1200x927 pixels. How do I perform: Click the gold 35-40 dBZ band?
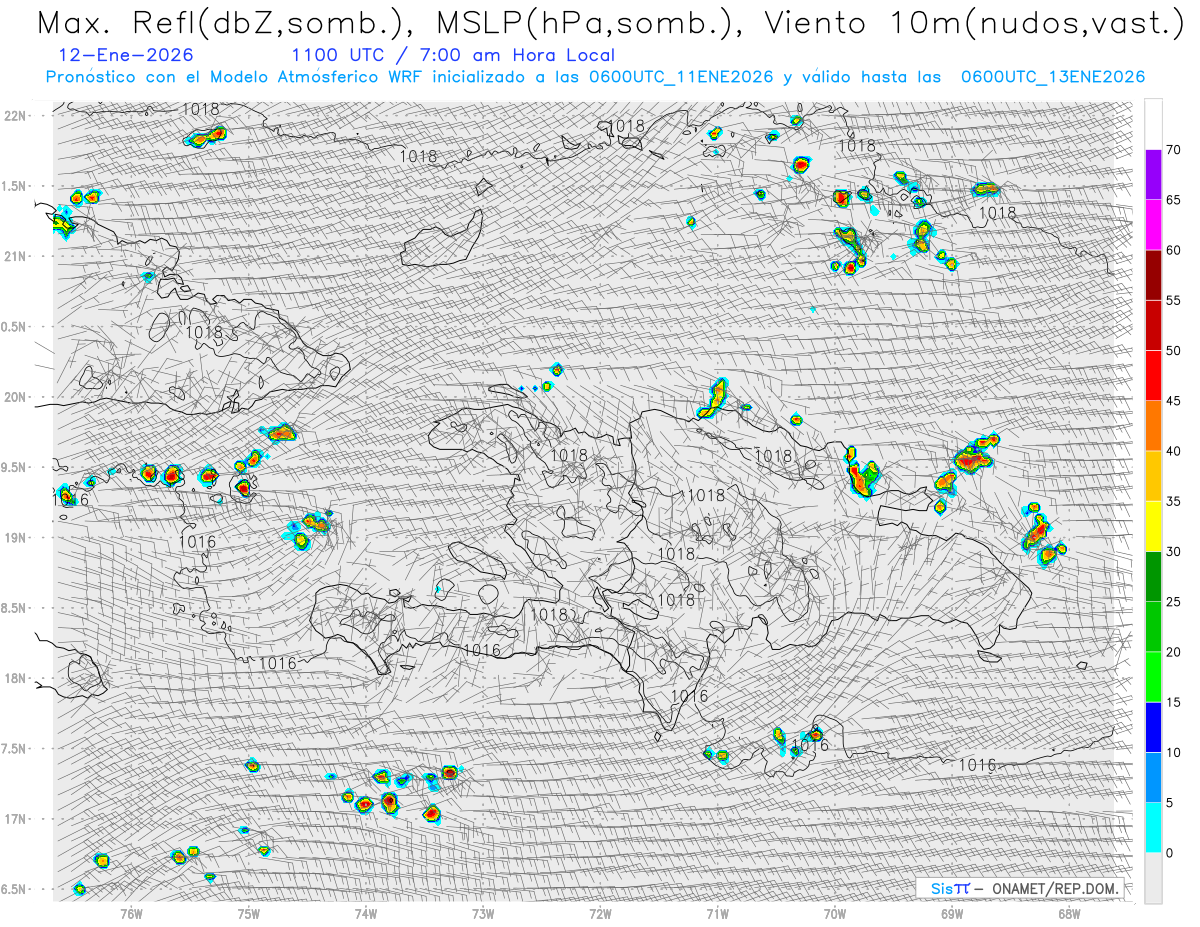coord(1153,476)
